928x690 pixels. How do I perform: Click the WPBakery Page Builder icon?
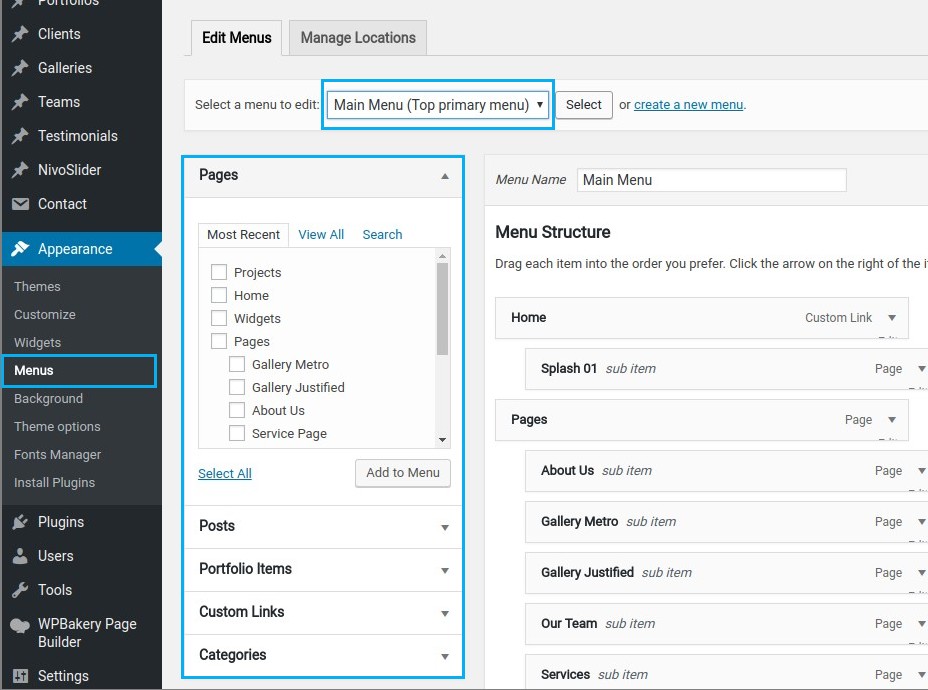20,626
